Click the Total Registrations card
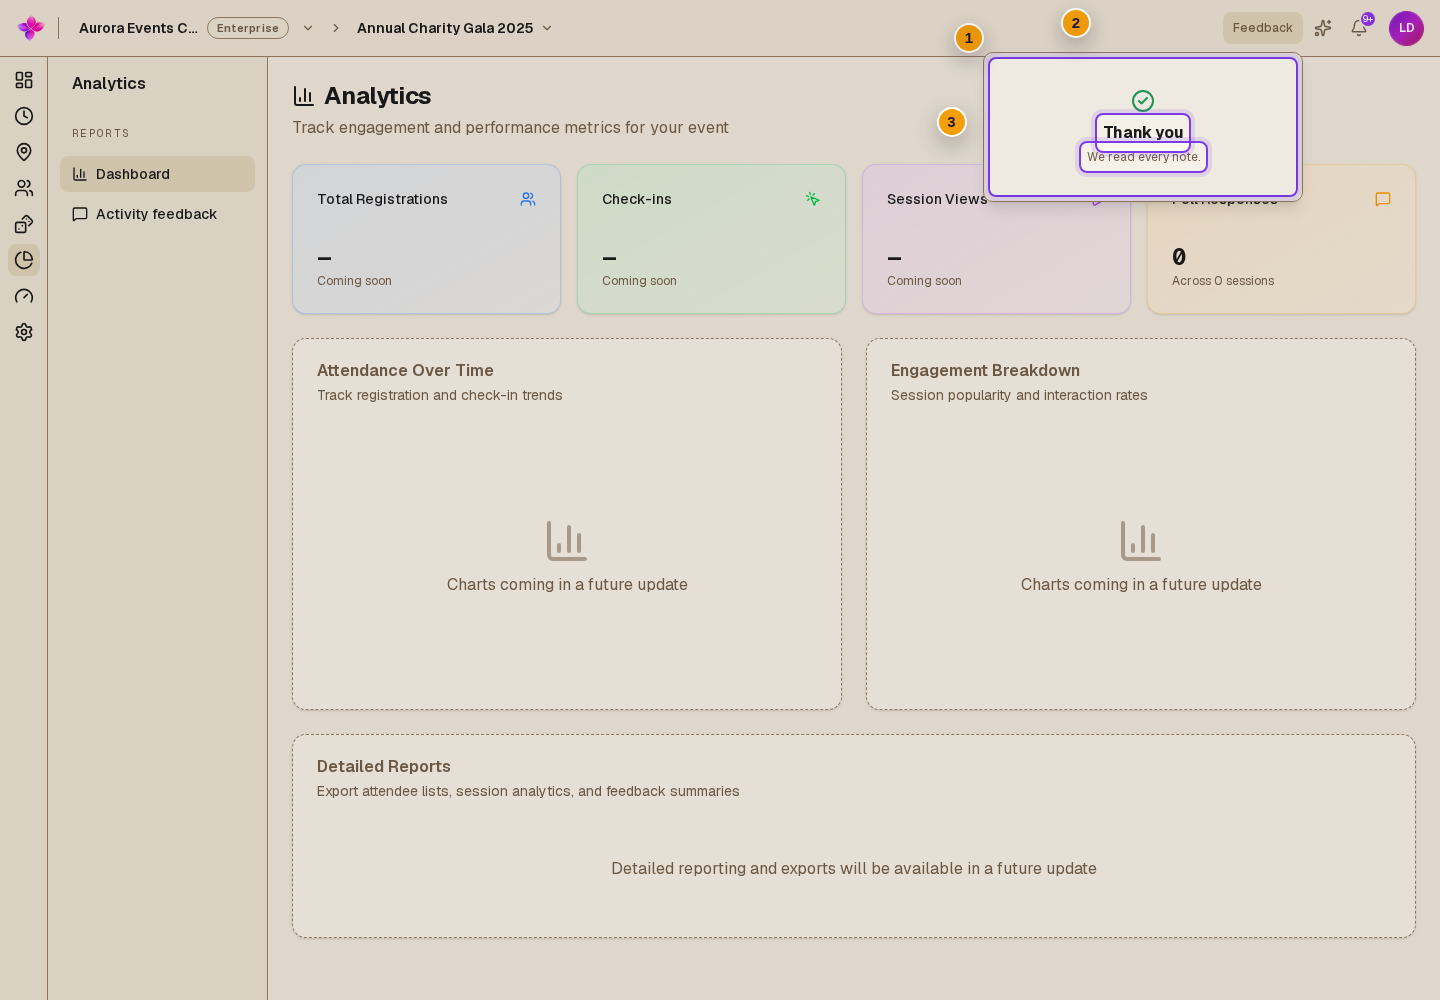The height and width of the screenshot is (1000, 1440). point(427,239)
